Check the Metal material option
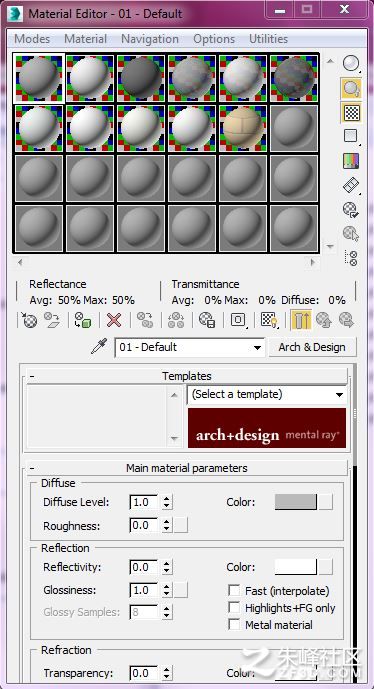The width and height of the screenshot is (374, 689). coord(234,625)
